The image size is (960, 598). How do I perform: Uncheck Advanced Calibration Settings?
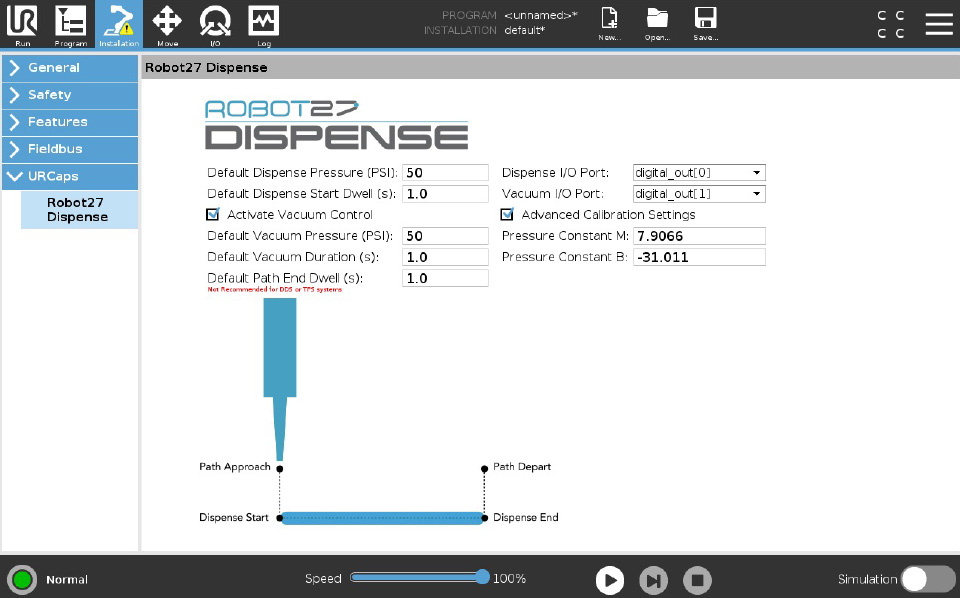click(507, 214)
